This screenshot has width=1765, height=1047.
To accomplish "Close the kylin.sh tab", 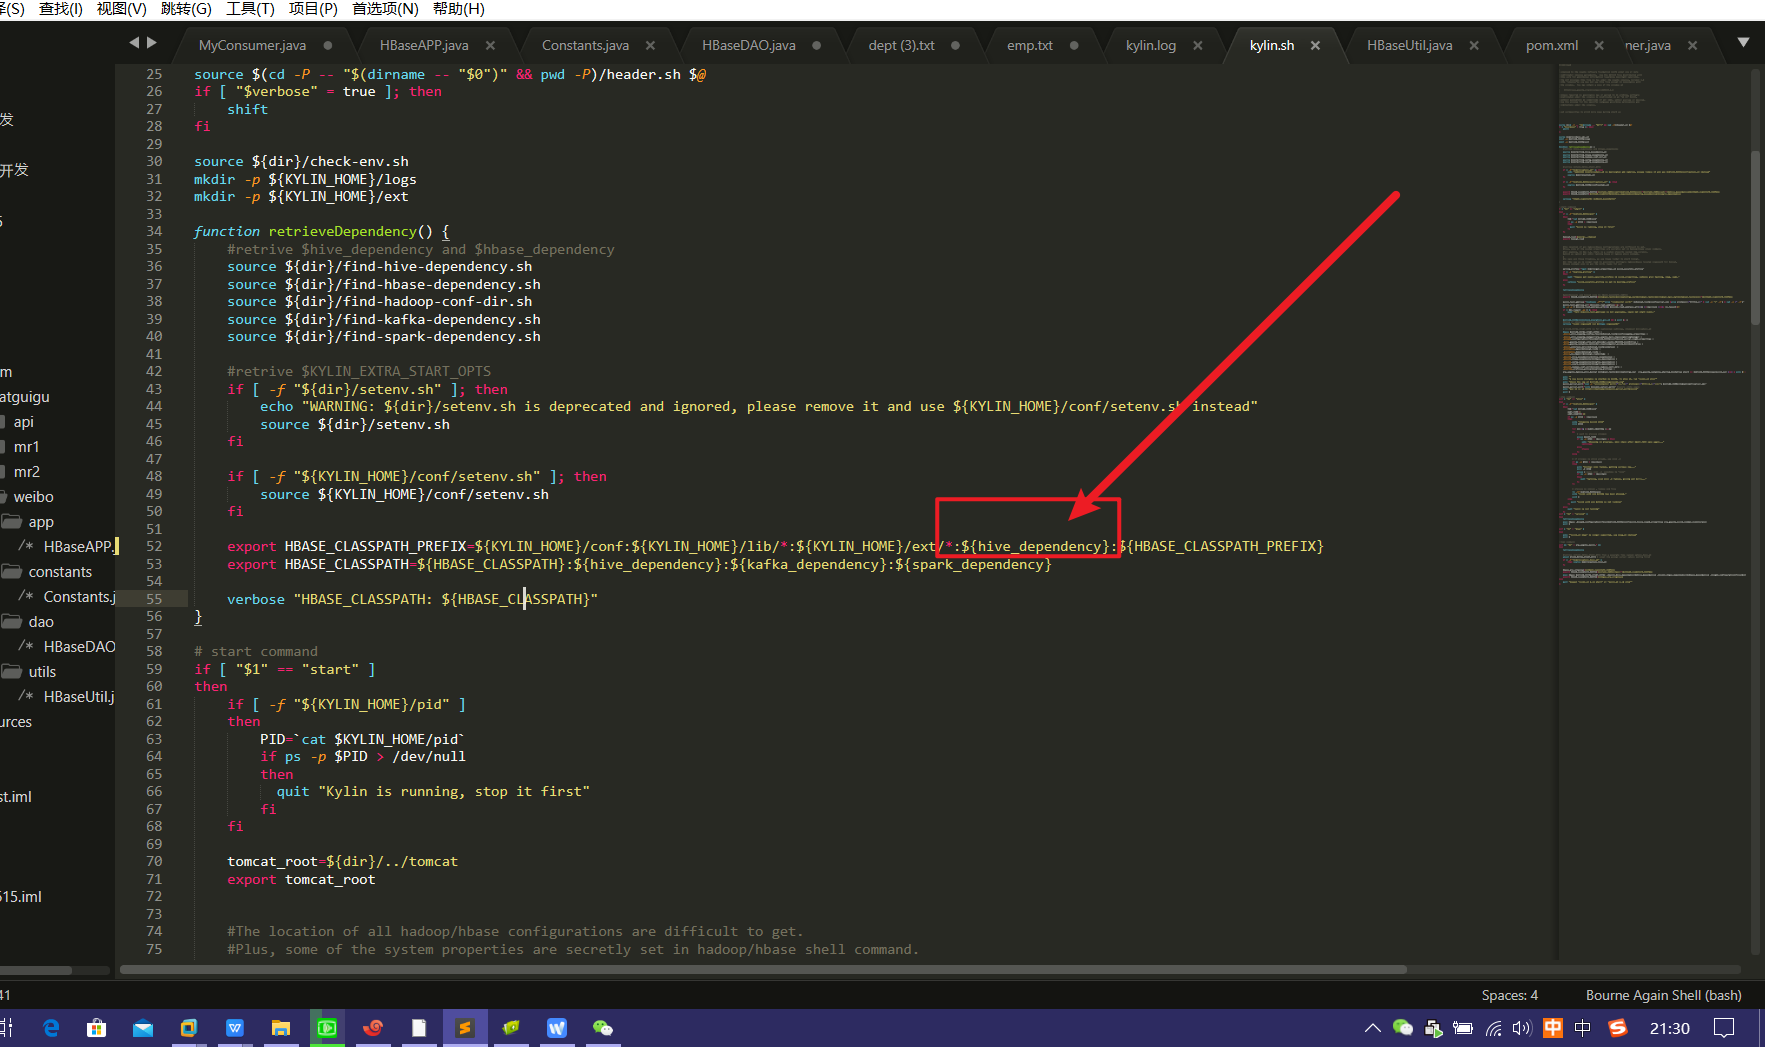I will tap(1315, 45).
